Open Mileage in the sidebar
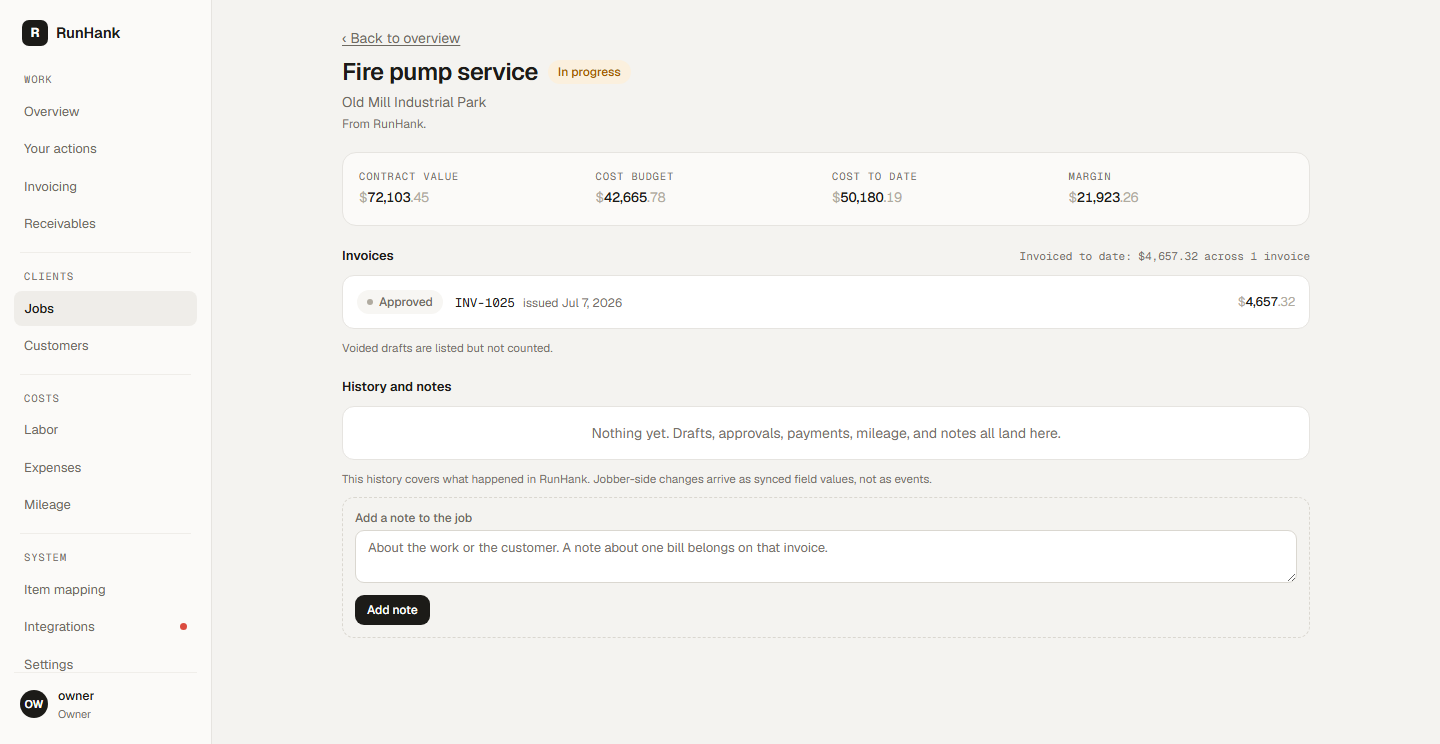The height and width of the screenshot is (744, 1440). [x=105, y=505]
